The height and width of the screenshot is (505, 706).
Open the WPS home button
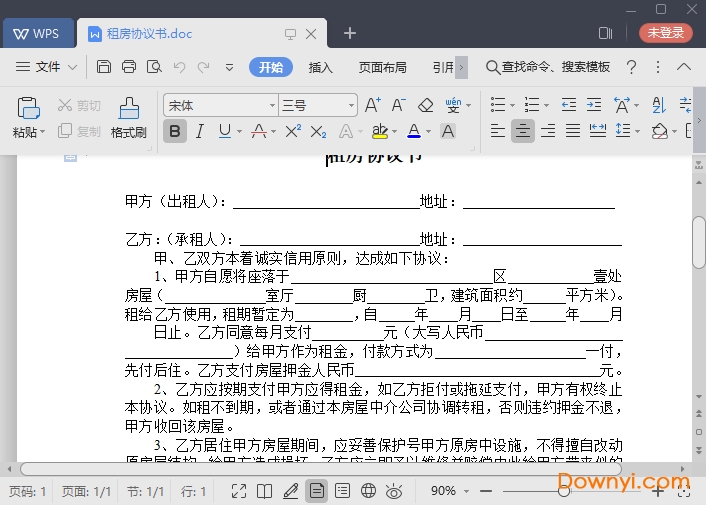(38, 33)
